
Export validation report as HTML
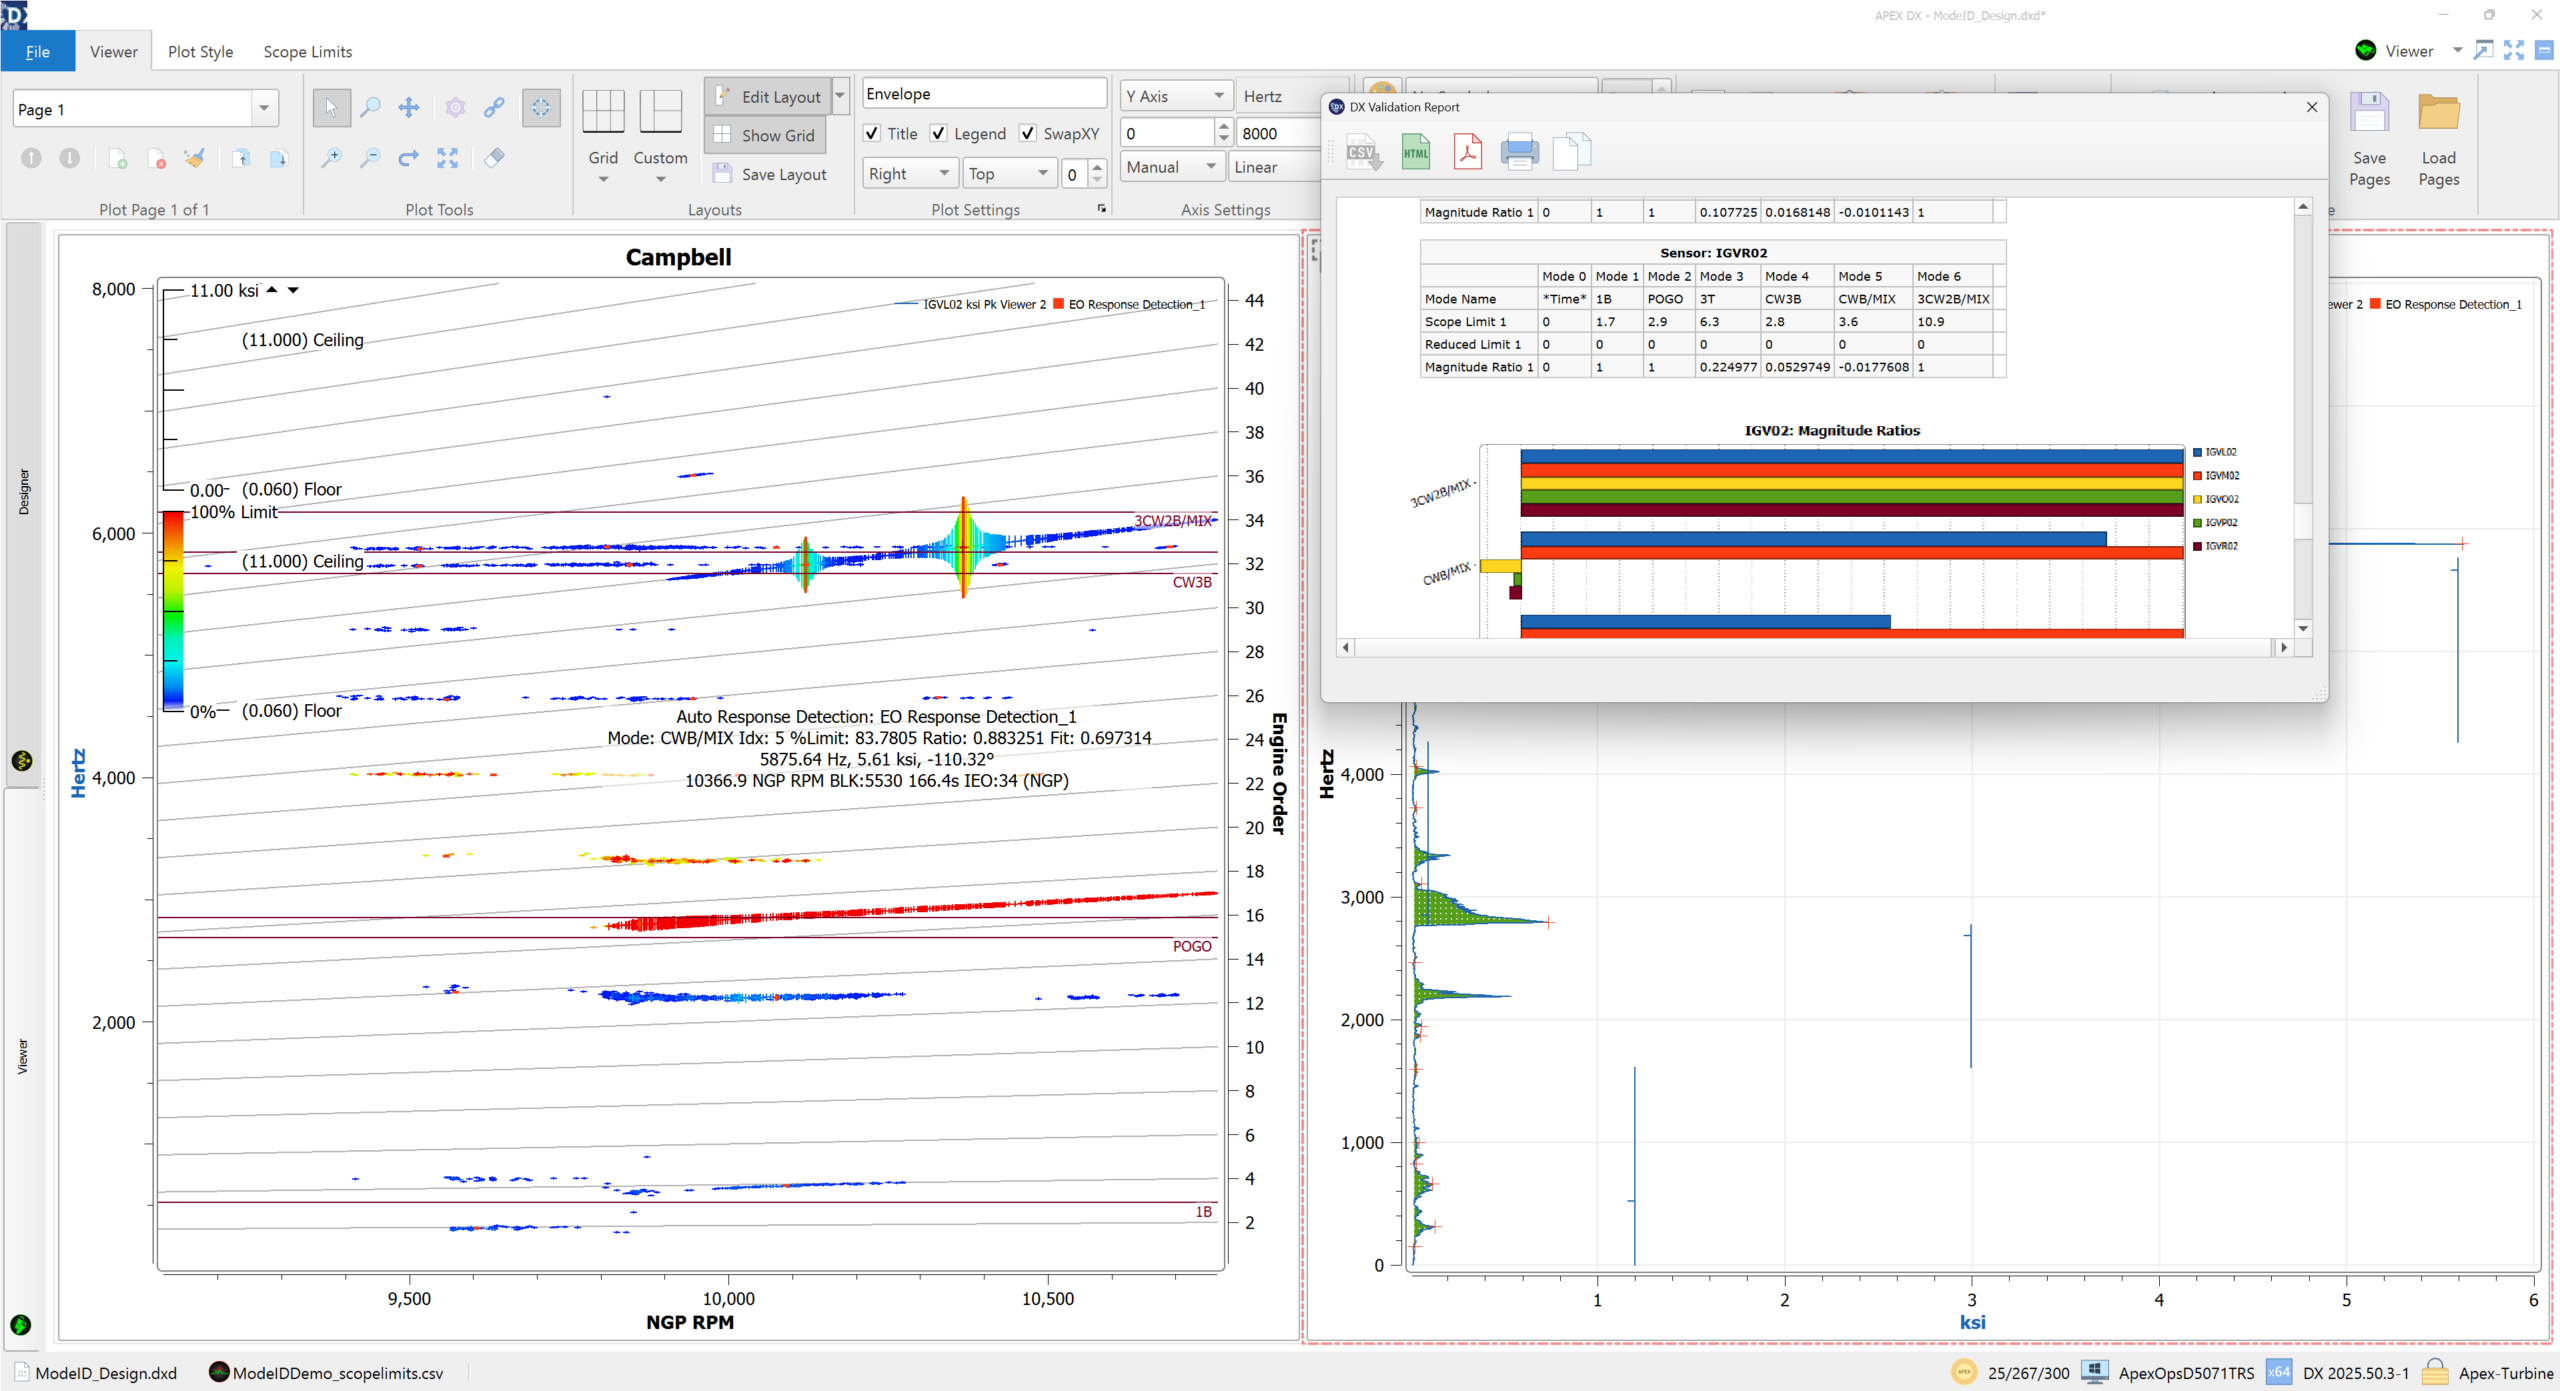pyautogui.click(x=1415, y=153)
